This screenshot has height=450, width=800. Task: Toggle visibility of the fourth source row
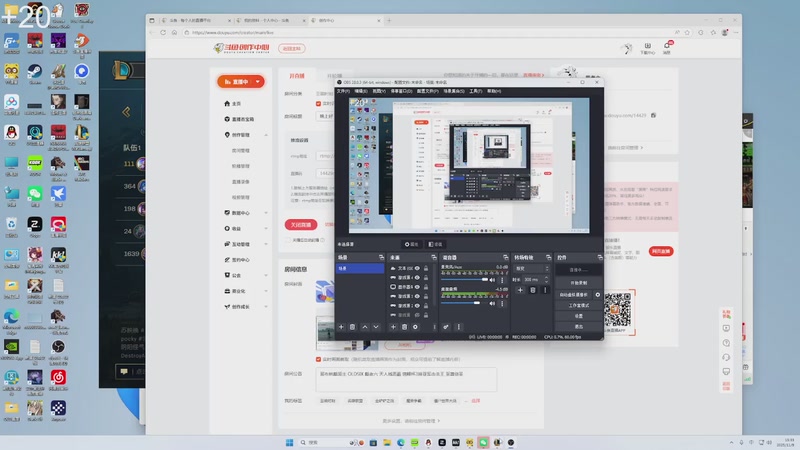(417, 296)
